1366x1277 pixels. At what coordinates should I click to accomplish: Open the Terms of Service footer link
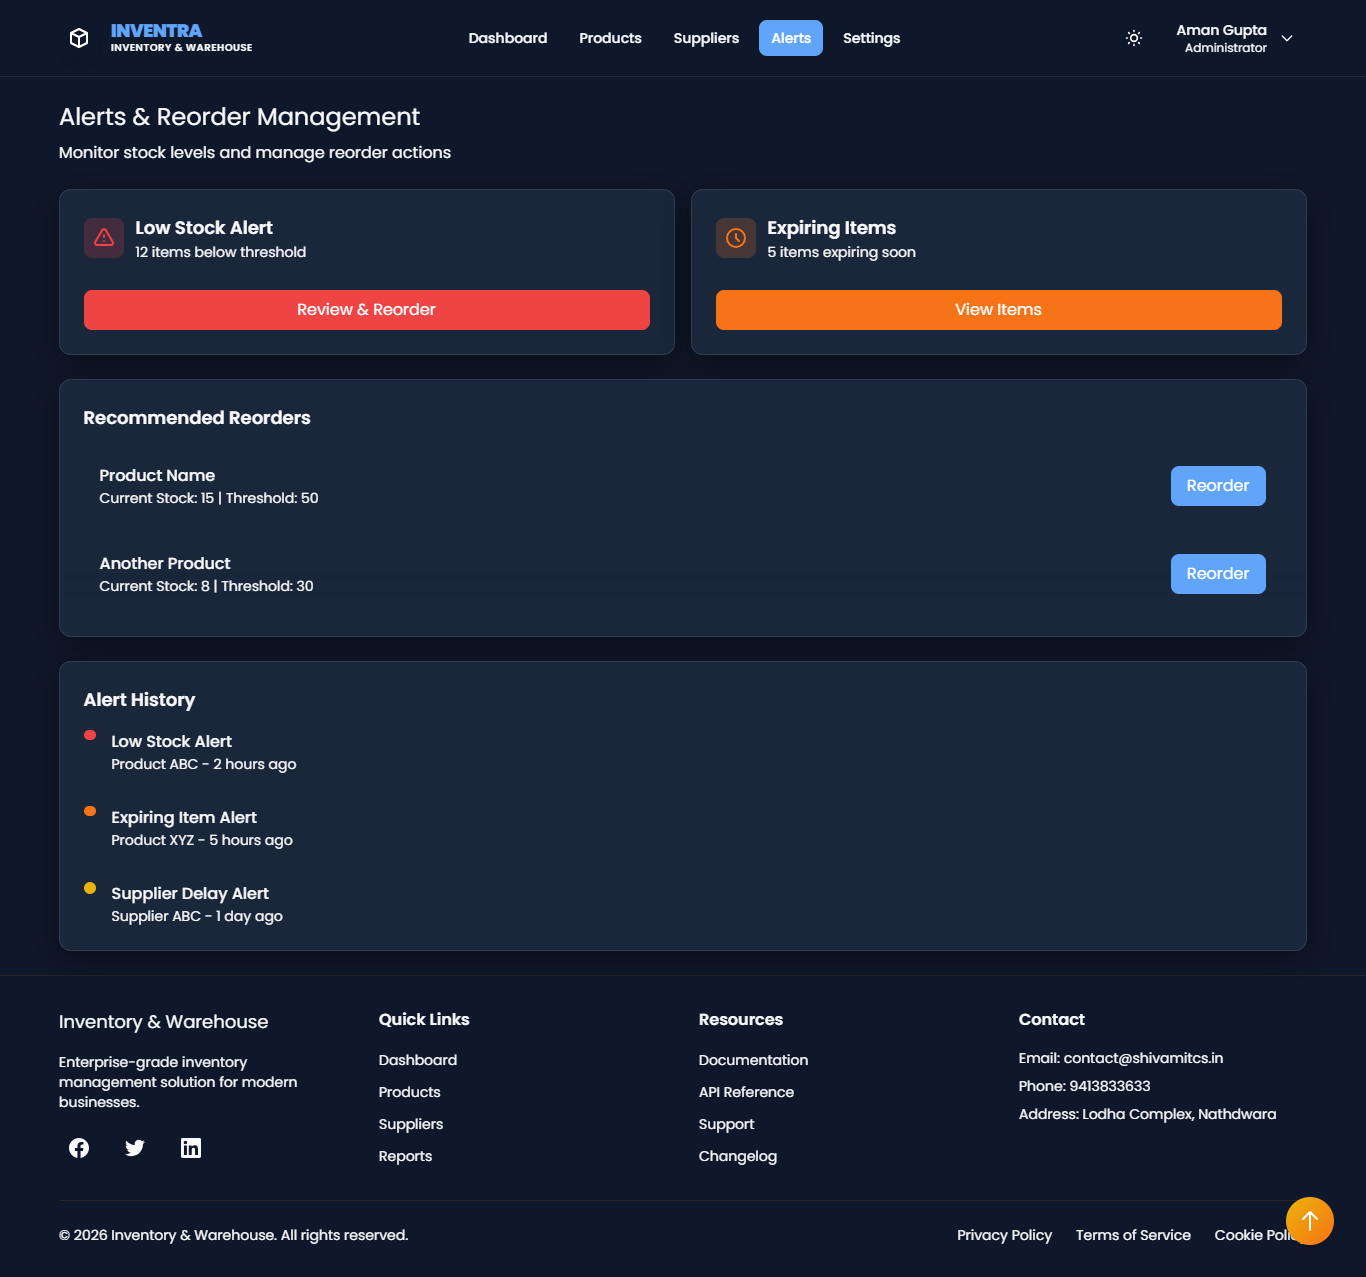click(x=1134, y=1235)
